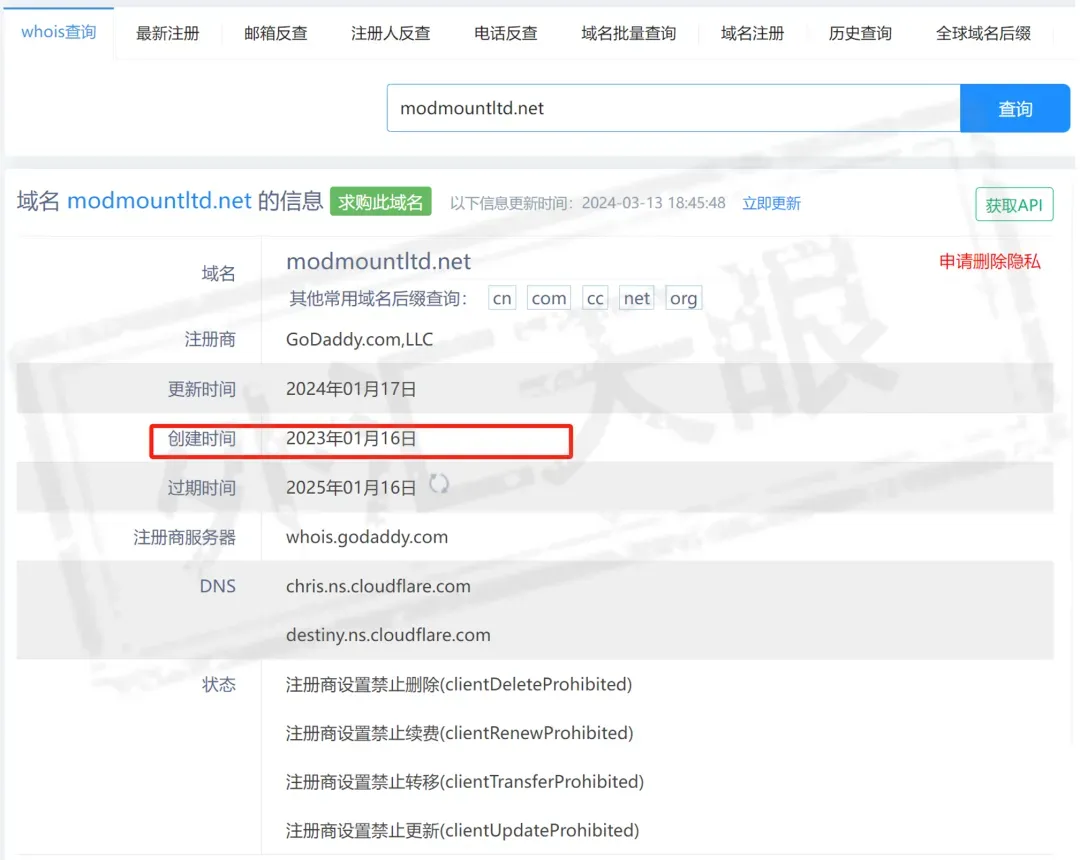
Task: Click the clientTransferProhibited status line
Action: coord(465,782)
